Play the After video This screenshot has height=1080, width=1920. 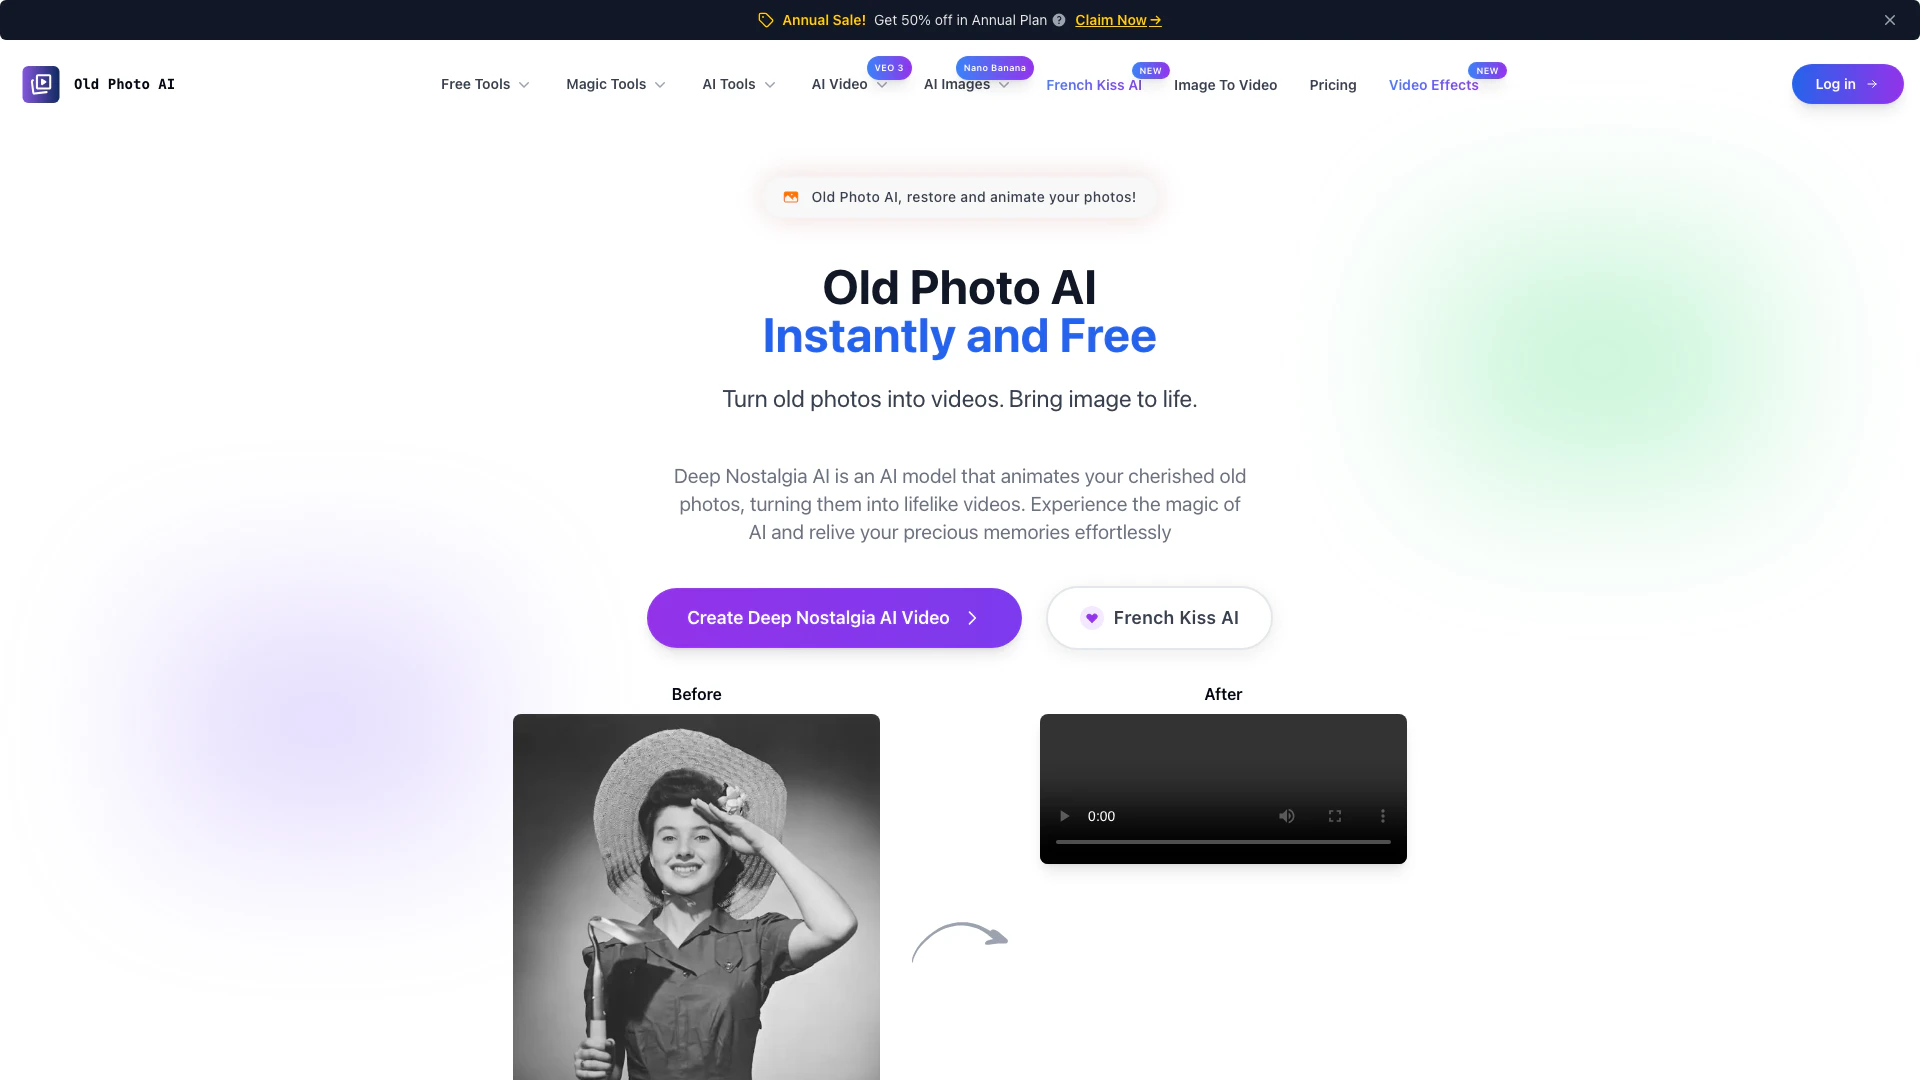(1064, 816)
